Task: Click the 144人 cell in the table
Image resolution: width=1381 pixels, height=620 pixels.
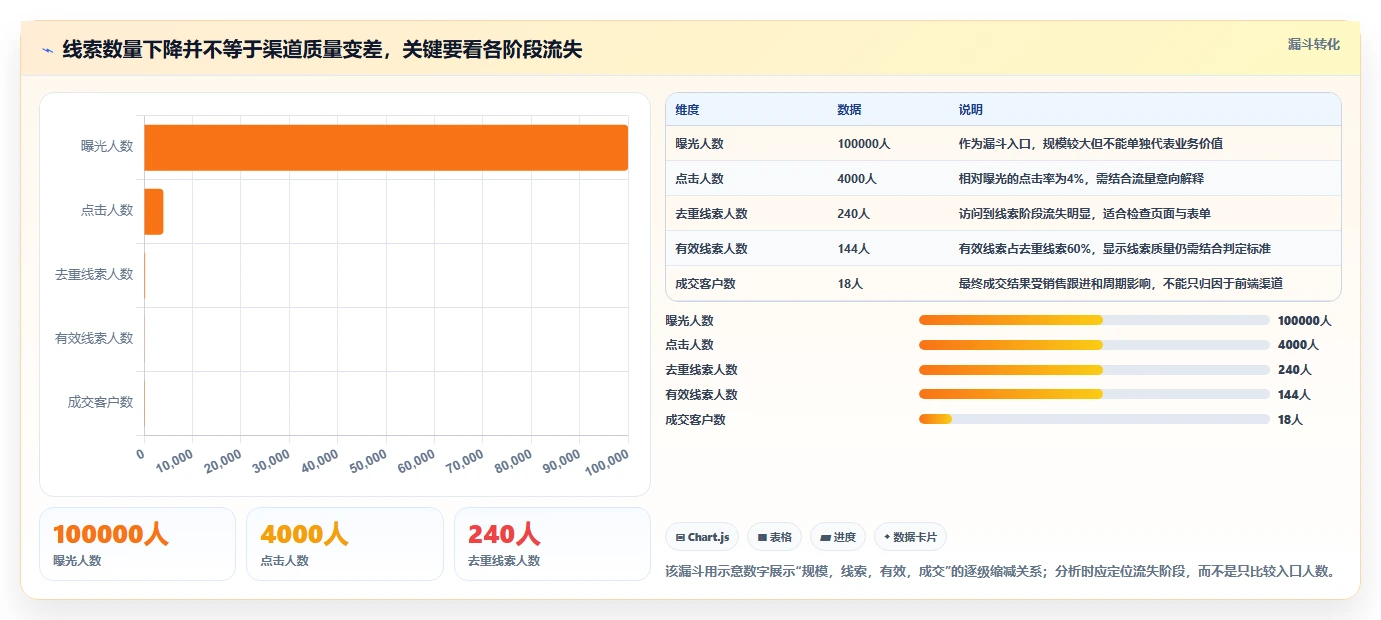Action: pos(854,248)
